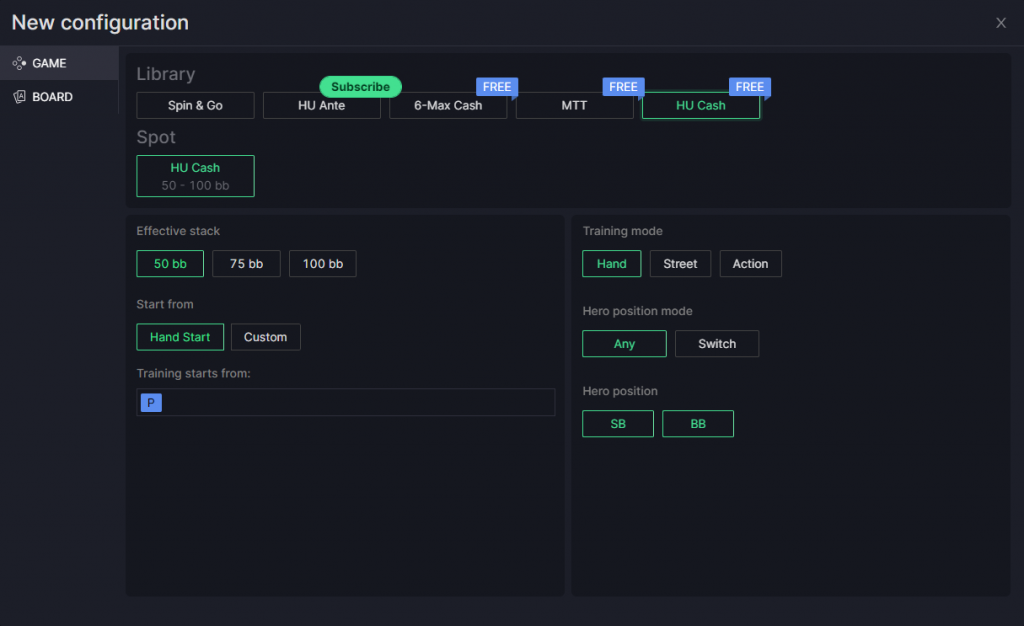Select the Spin & Go library
1024x626 pixels.
(195, 105)
